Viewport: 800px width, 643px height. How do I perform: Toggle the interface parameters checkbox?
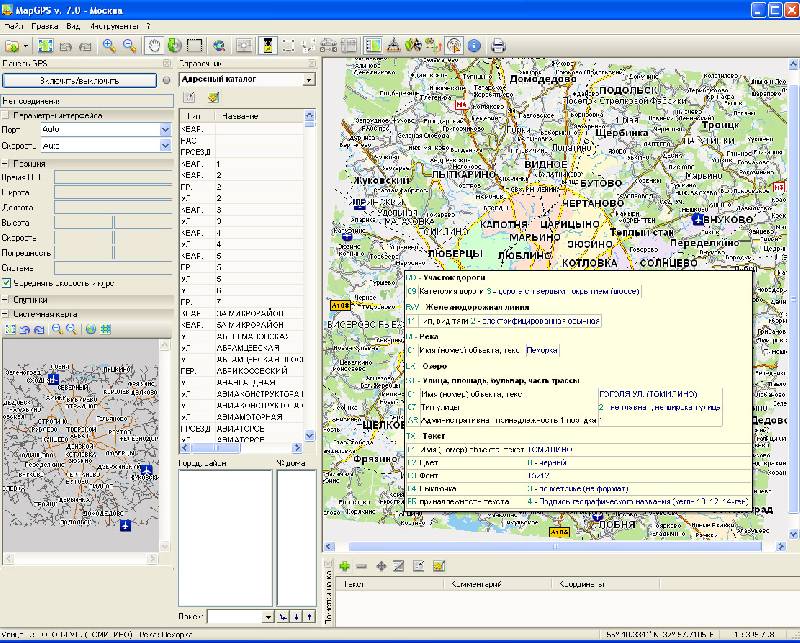coord(6,115)
